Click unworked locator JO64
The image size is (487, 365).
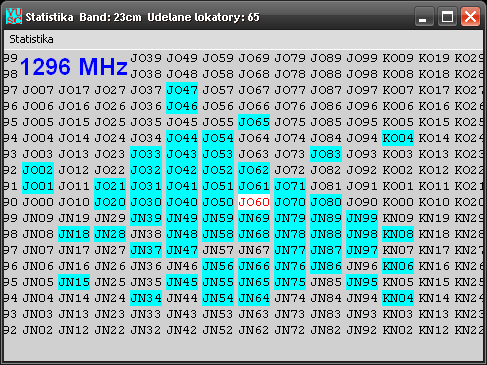click(254, 138)
